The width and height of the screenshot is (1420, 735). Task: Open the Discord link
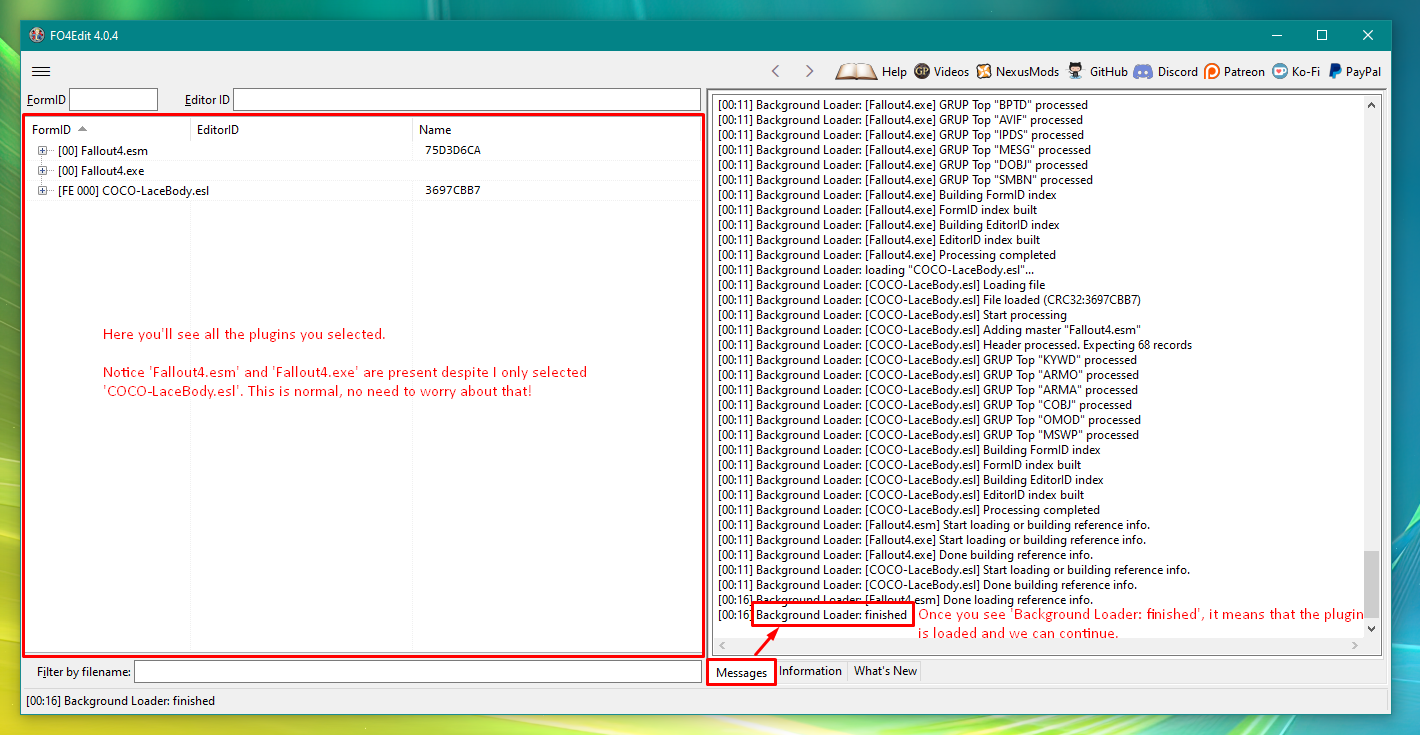1166,71
